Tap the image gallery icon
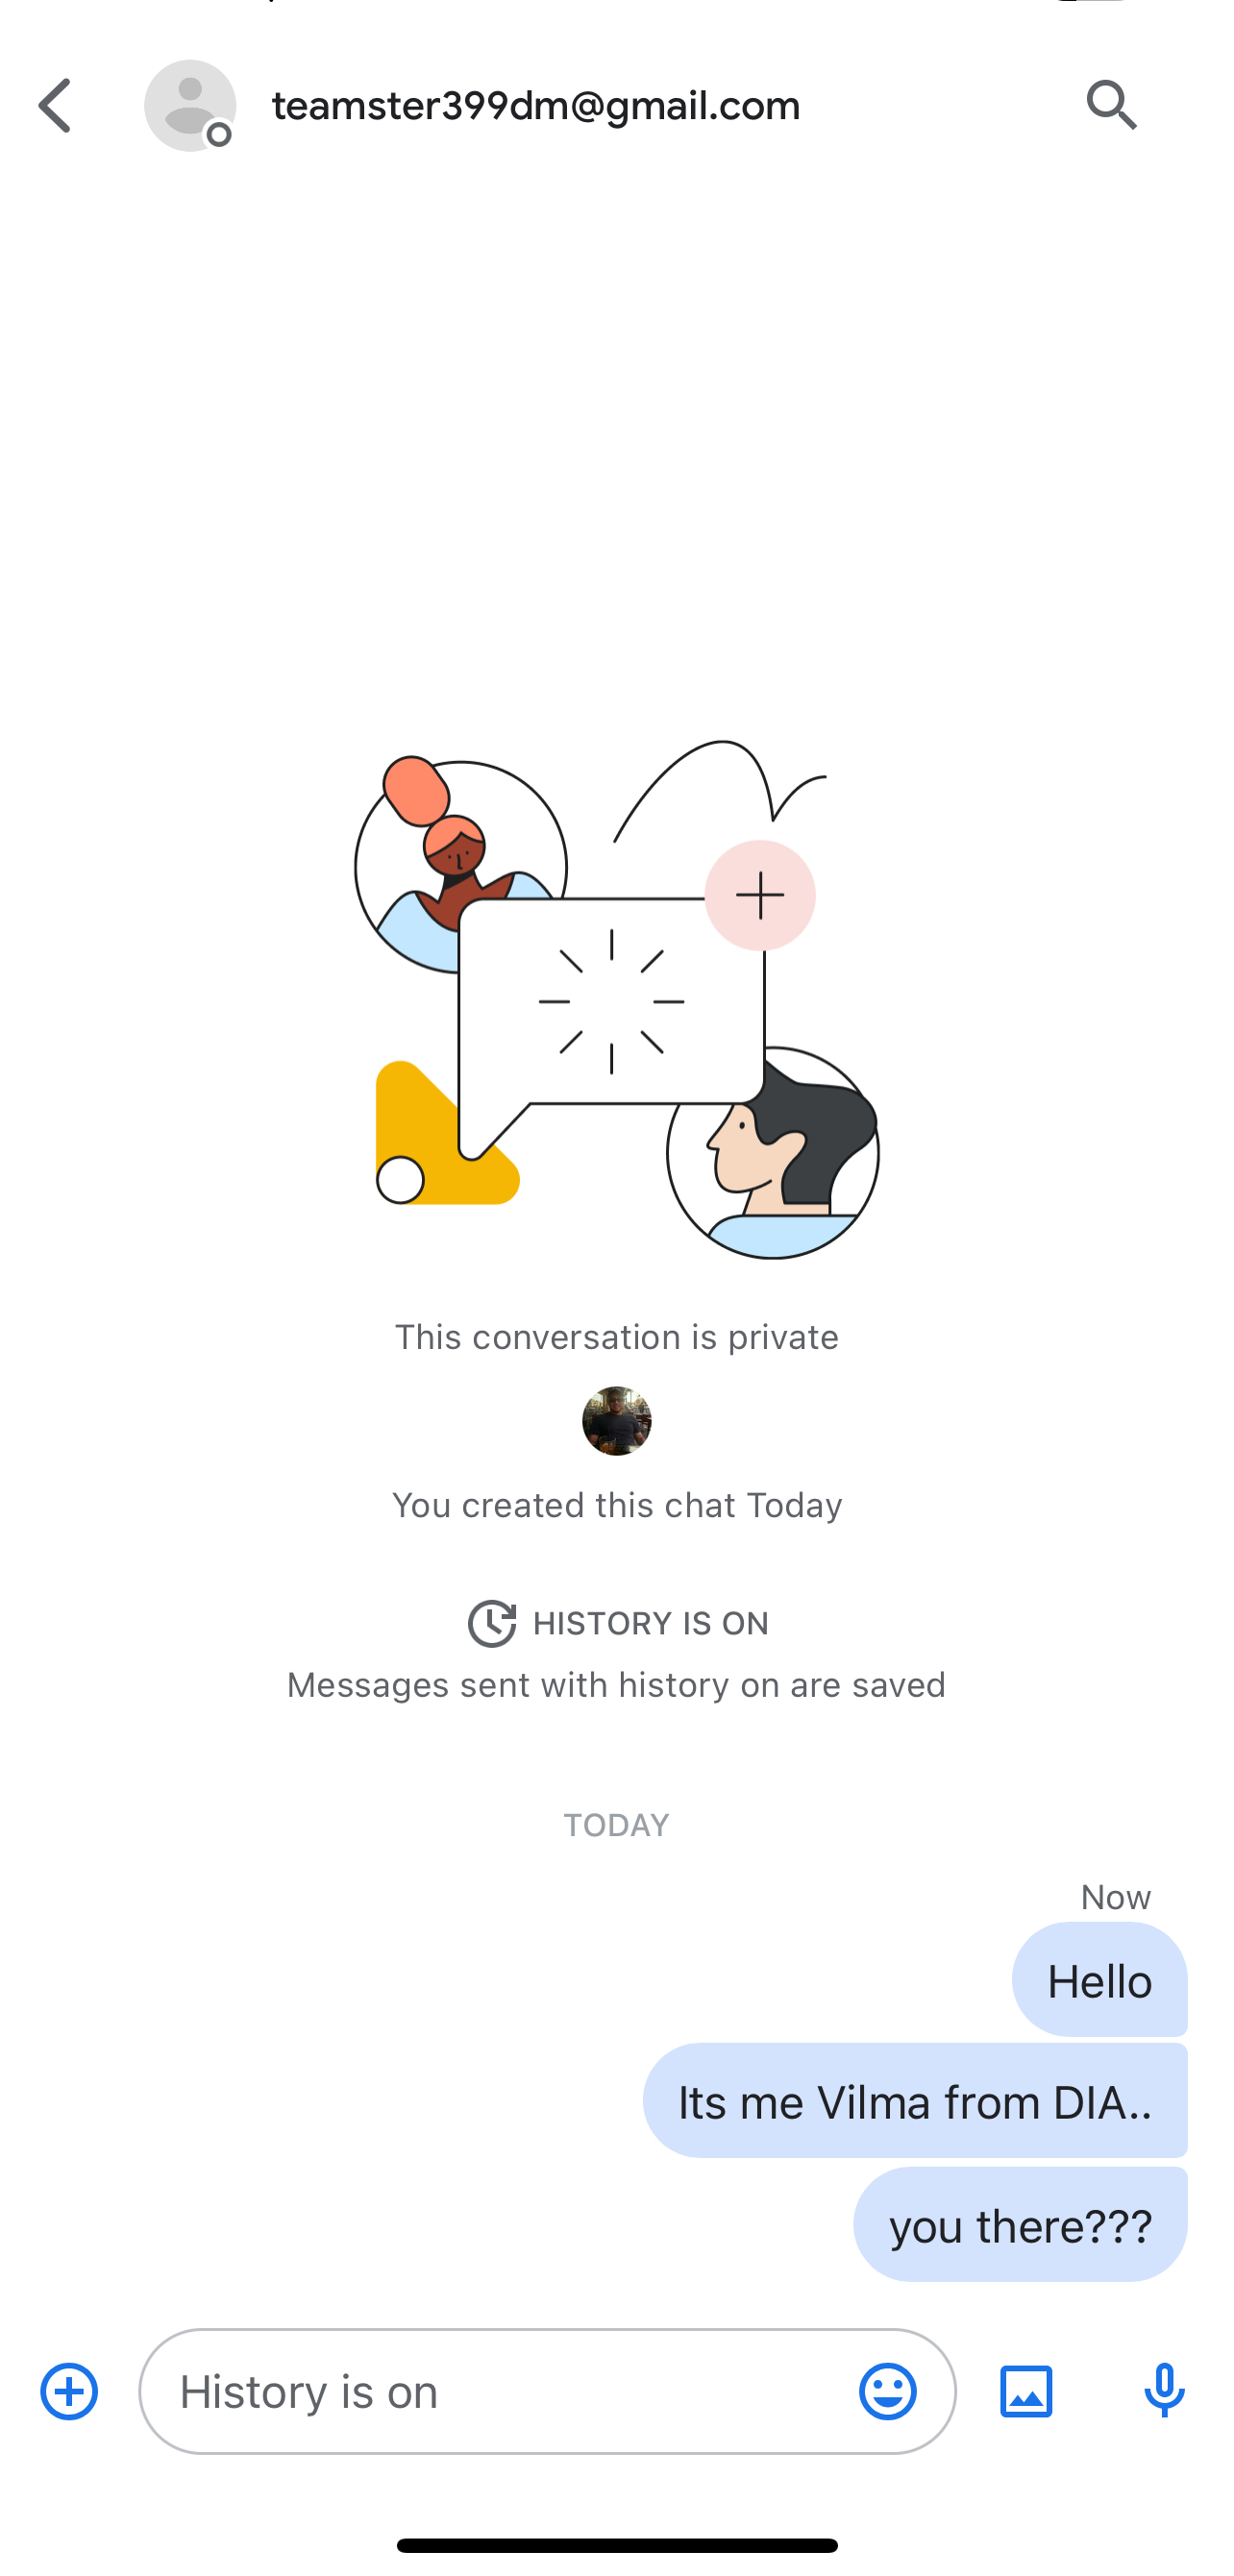Viewport: 1234px width, 2576px height. tap(1026, 2391)
